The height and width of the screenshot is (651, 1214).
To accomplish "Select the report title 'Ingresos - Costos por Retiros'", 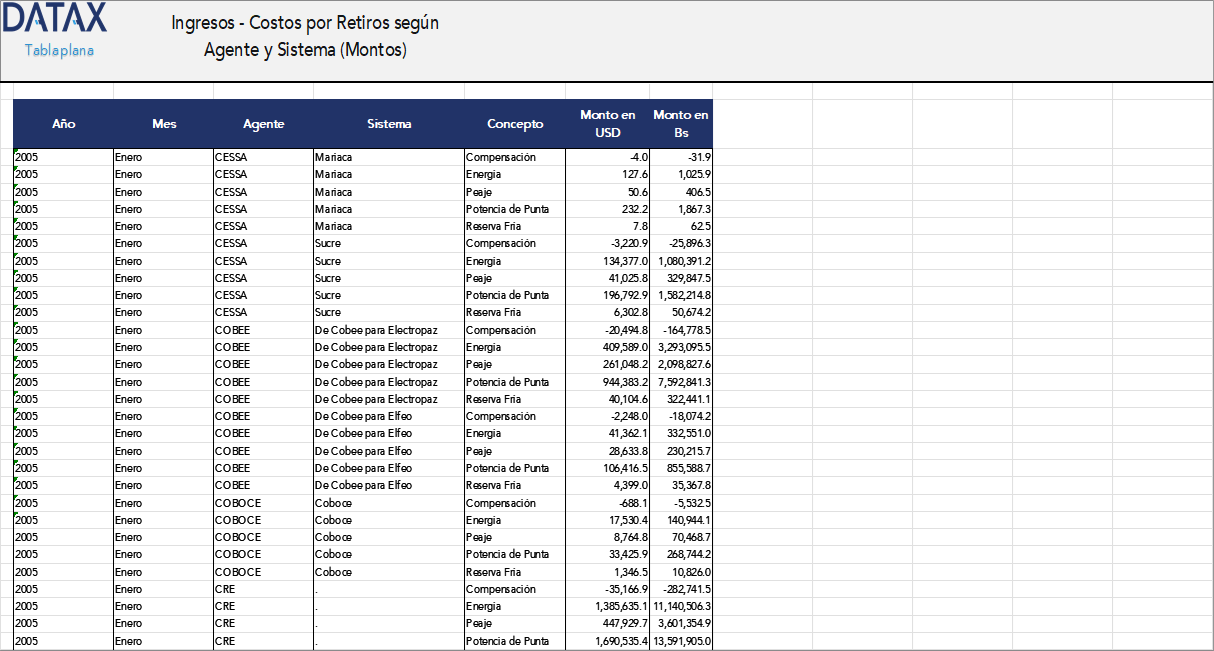I will [304, 23].
